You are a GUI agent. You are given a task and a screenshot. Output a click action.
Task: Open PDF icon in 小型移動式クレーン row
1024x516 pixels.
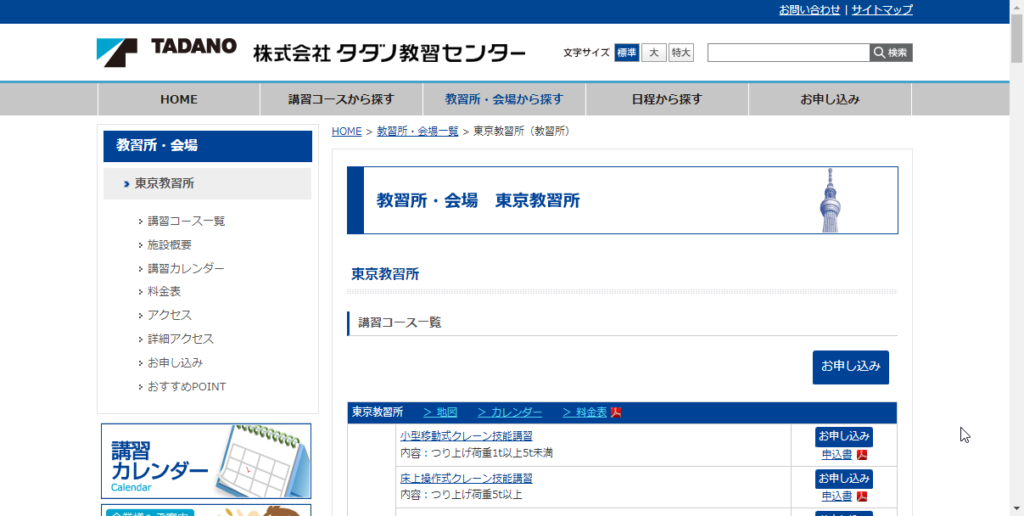pos(861,455)
